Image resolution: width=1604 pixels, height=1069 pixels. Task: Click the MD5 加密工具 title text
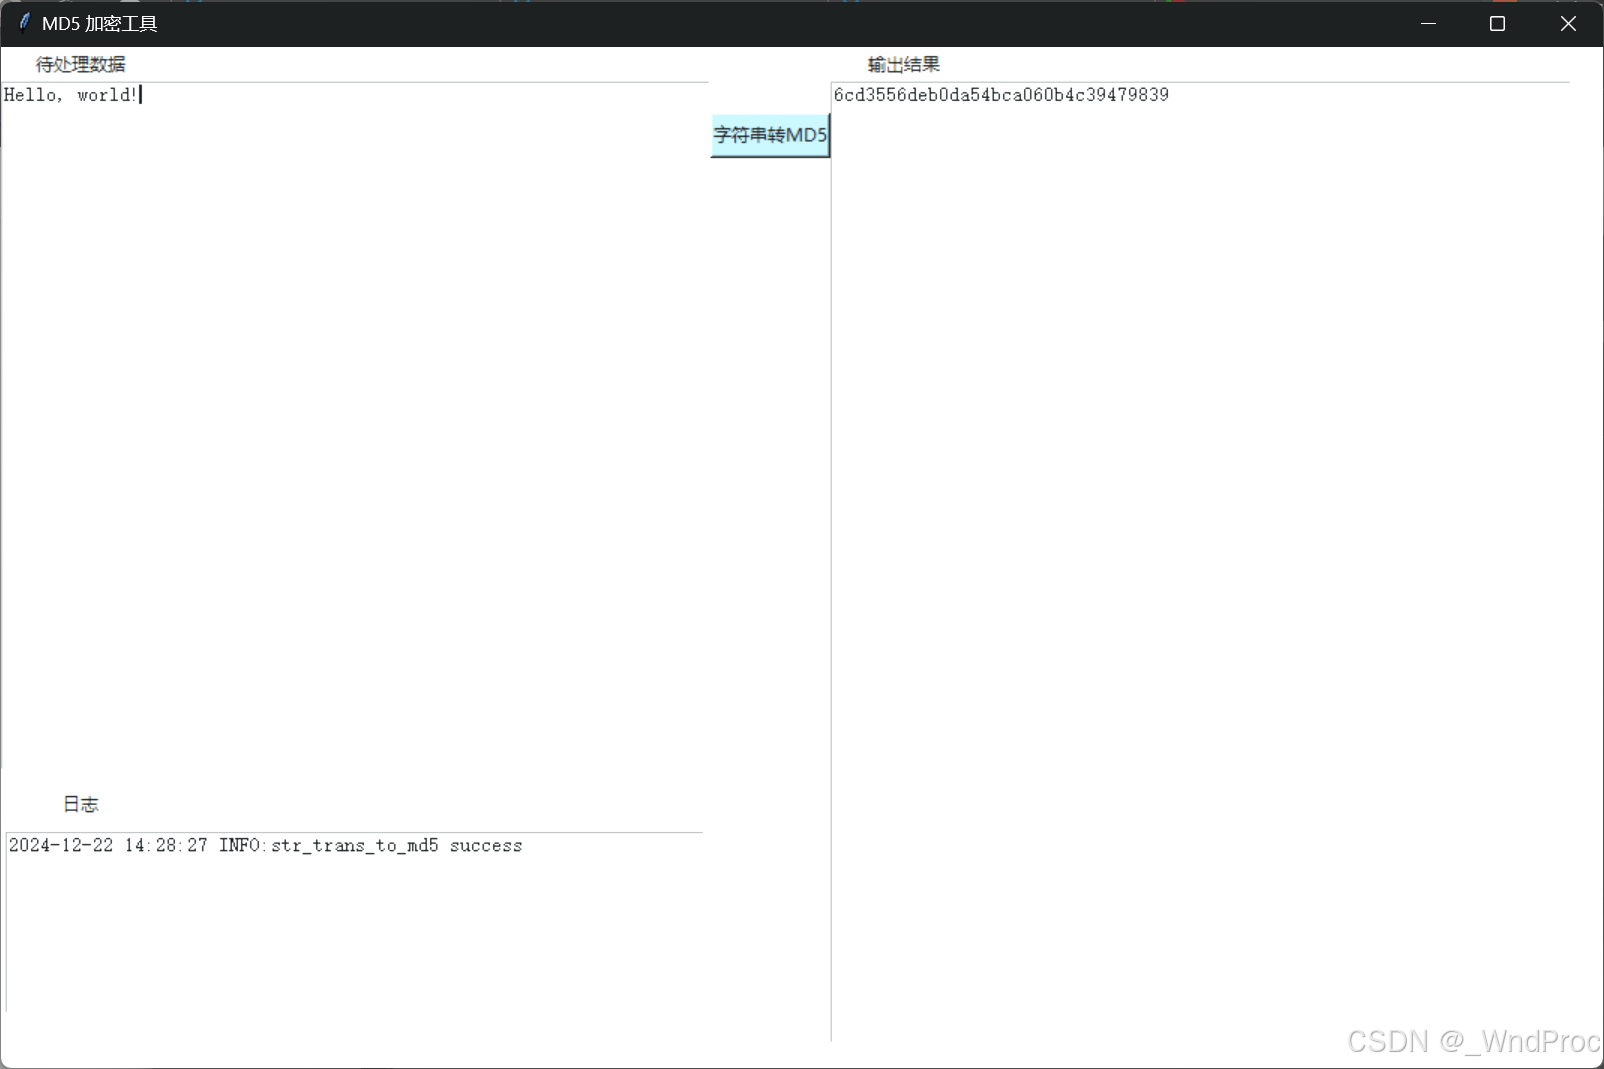[99, 23]
